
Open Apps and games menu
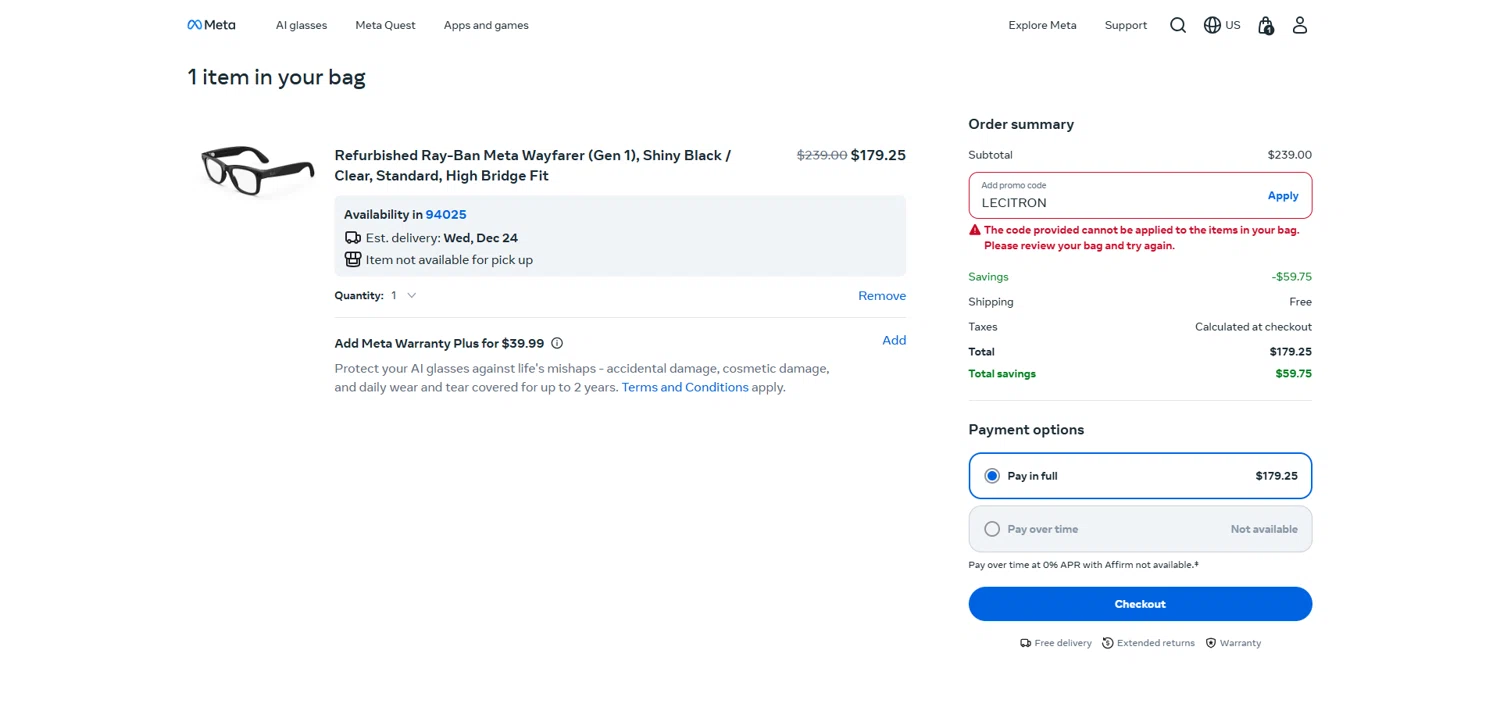pos(486,25)
